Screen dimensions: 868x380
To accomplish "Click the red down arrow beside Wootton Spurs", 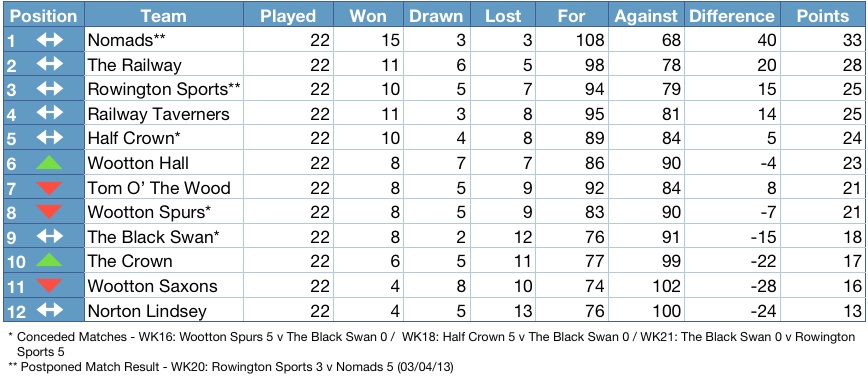I will (49, 212).
